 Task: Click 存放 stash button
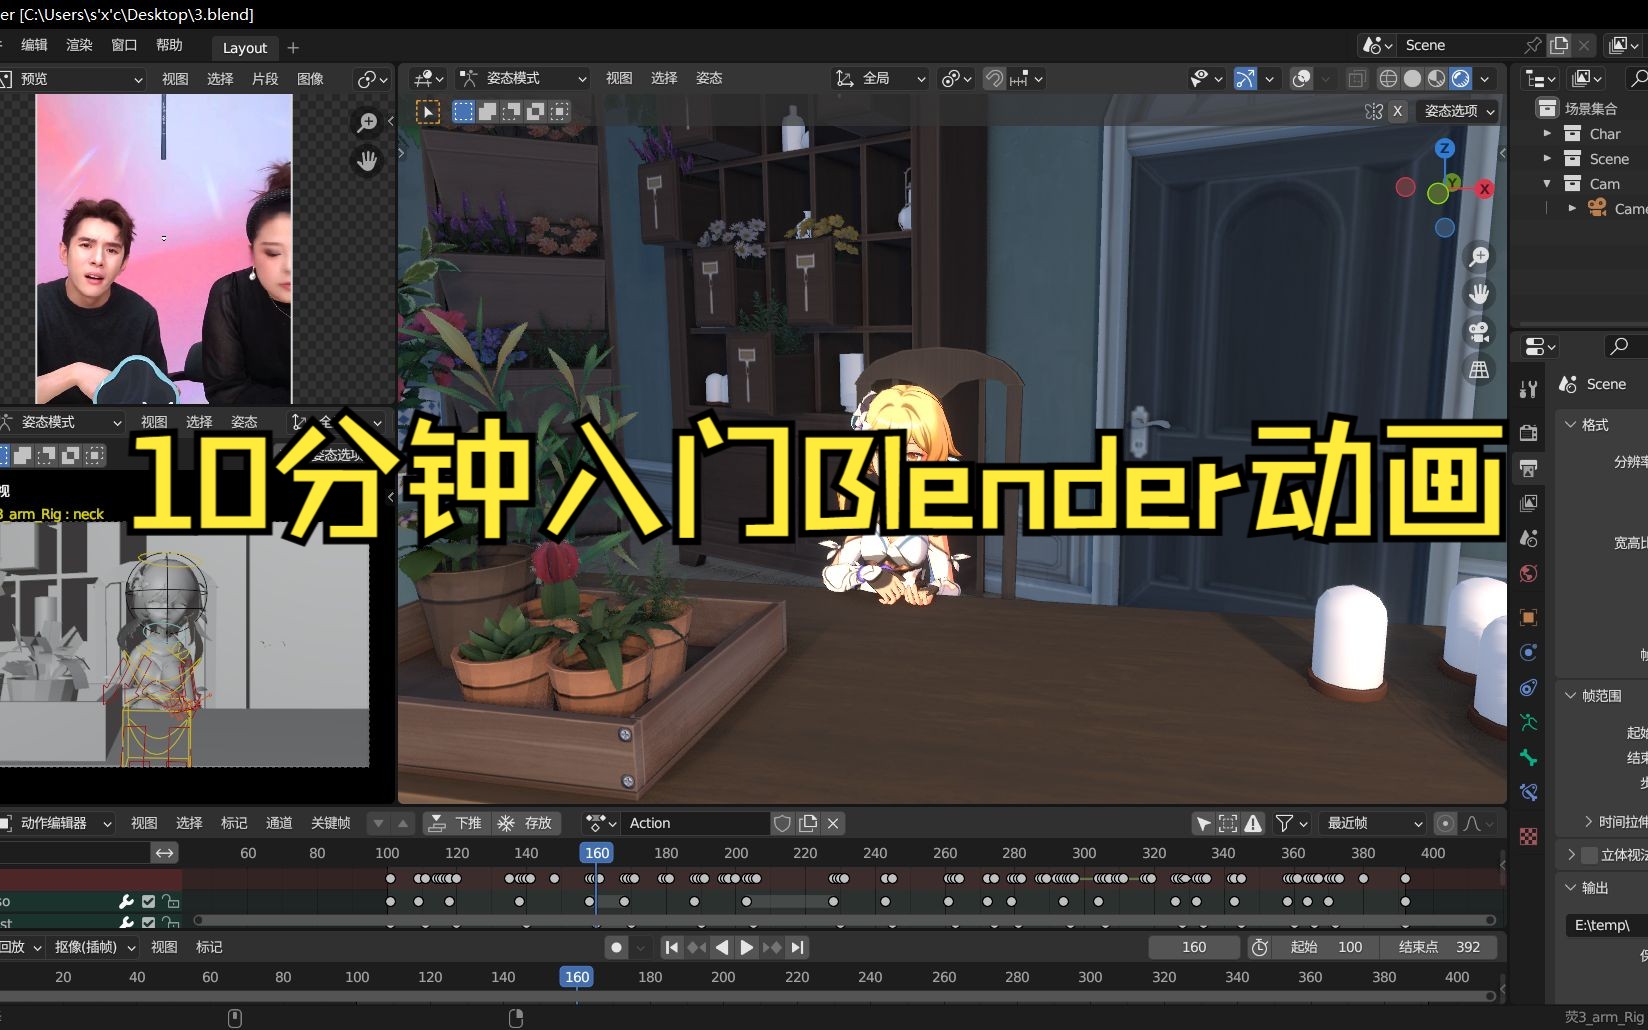click(x=526, y=823)
